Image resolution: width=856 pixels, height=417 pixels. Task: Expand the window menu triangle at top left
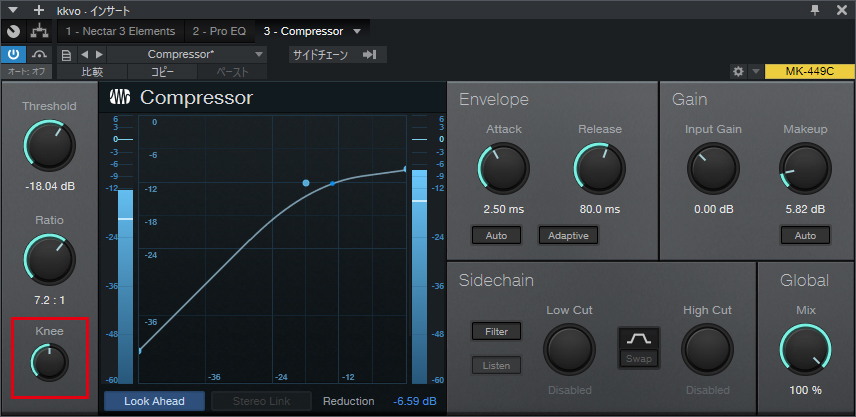(x=13, y=10)
